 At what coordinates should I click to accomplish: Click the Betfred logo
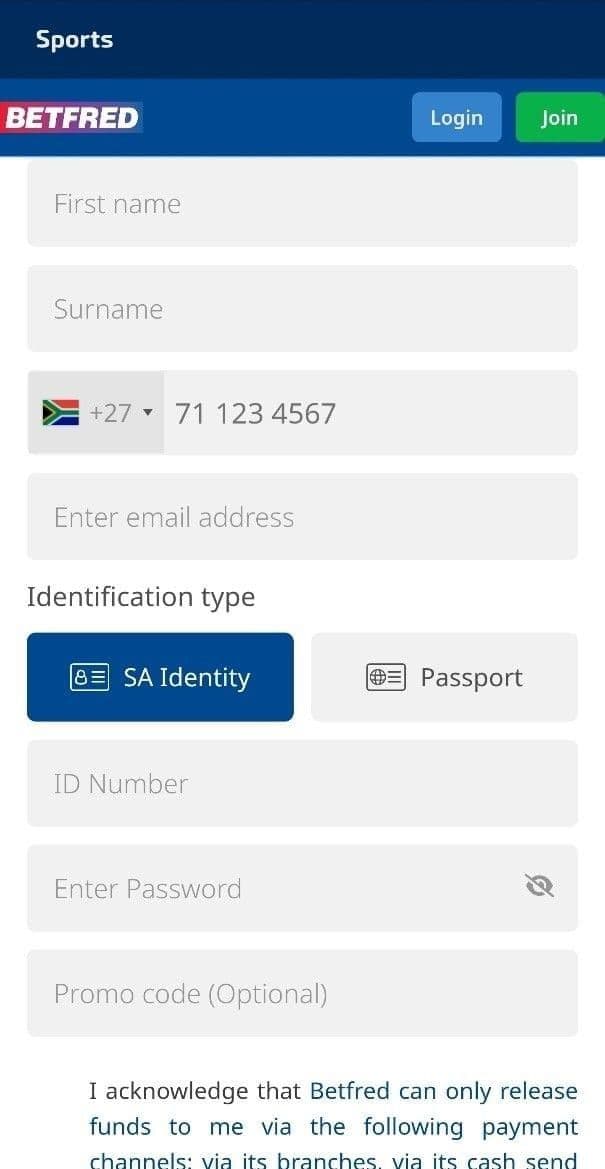coord(71,117)
